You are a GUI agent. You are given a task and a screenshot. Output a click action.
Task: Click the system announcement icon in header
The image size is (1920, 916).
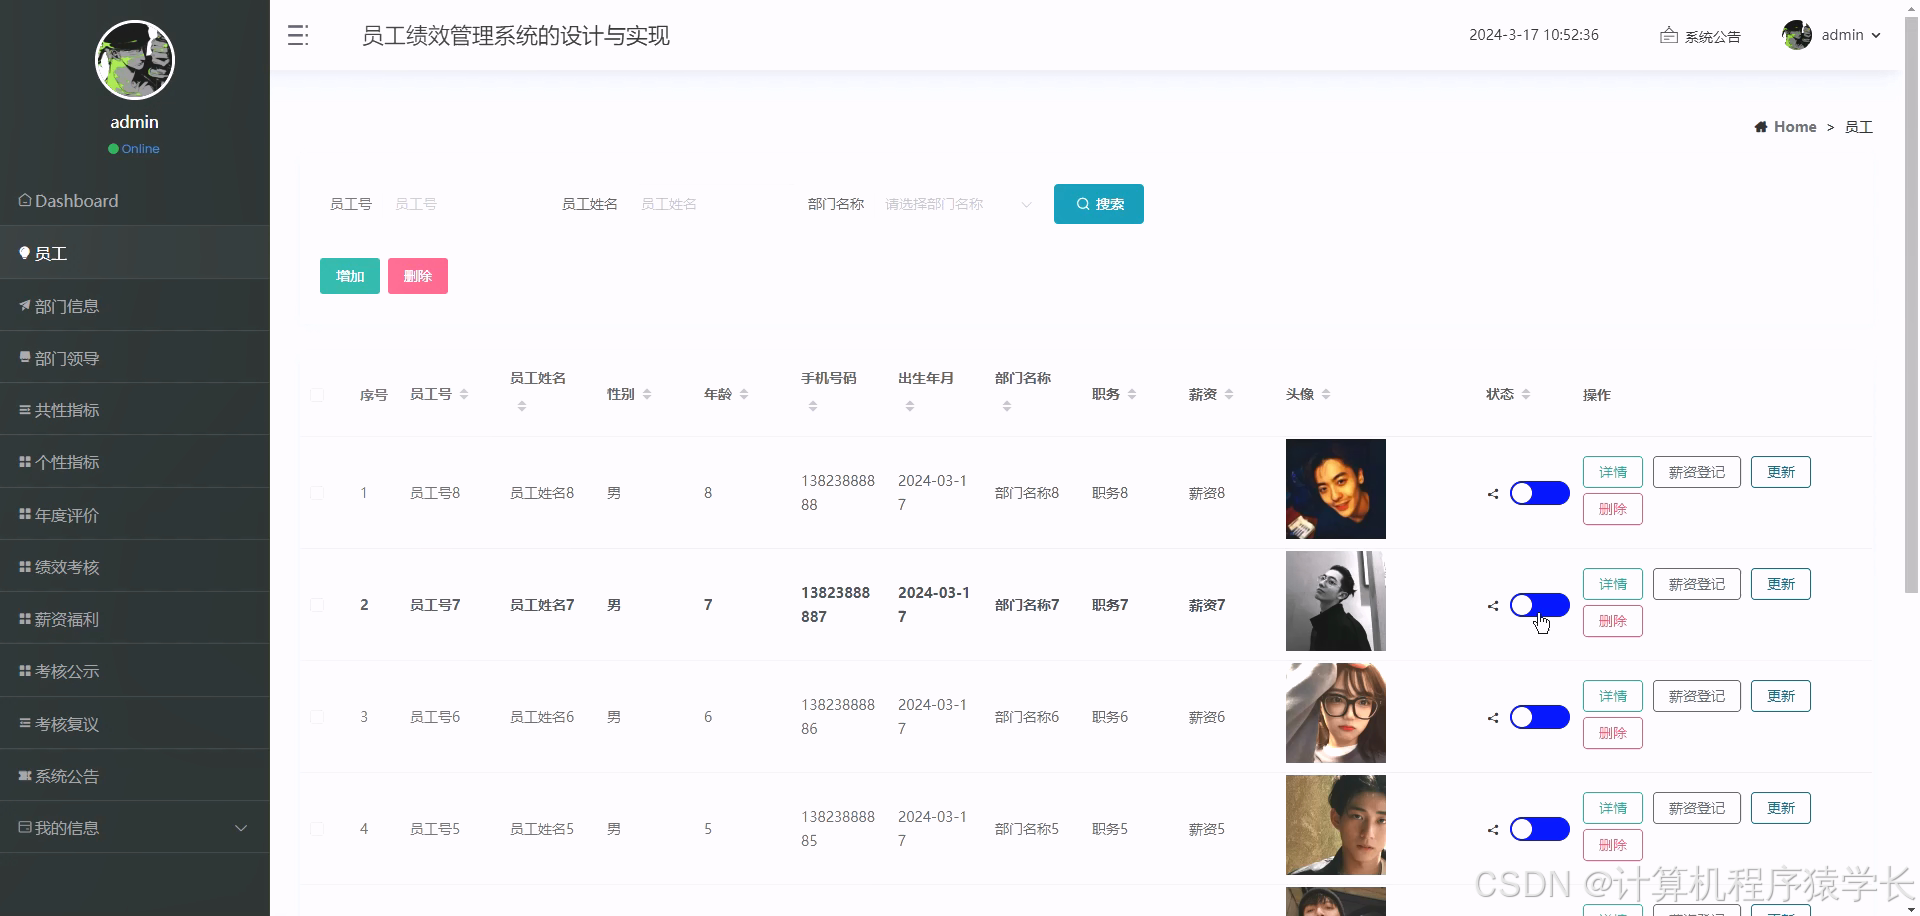pyautogui.click(x=1668, y=36)
